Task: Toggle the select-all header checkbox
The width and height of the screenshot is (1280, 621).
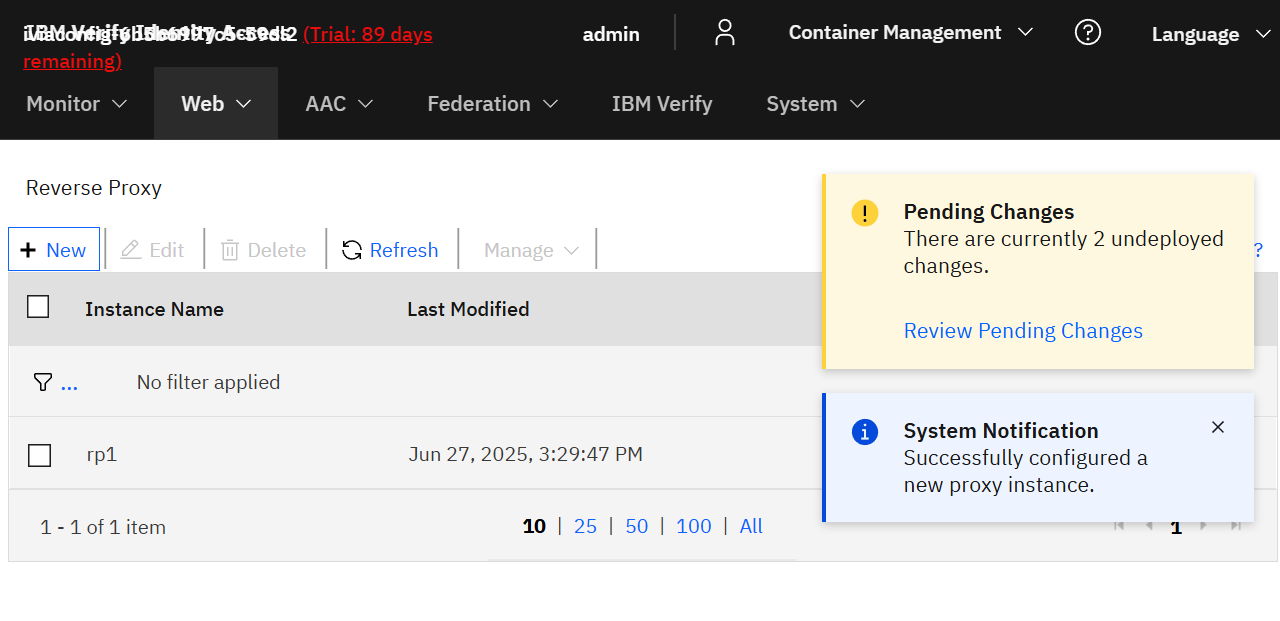Action: [38, 307]
